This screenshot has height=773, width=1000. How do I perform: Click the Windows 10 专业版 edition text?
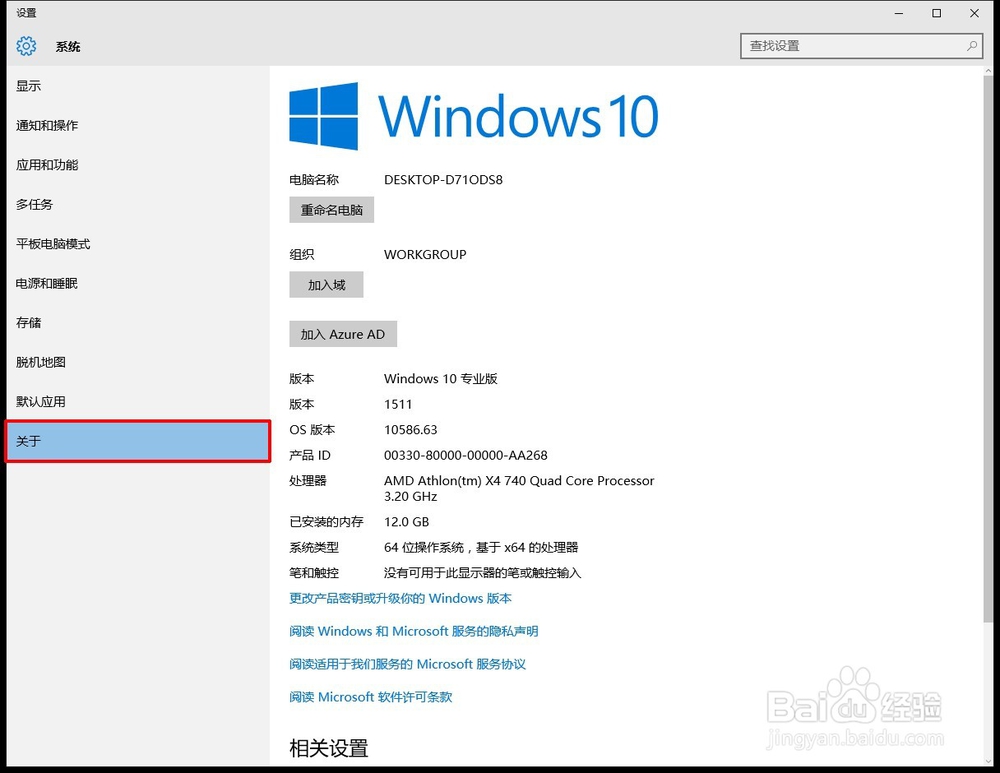(x=441, y=379)
